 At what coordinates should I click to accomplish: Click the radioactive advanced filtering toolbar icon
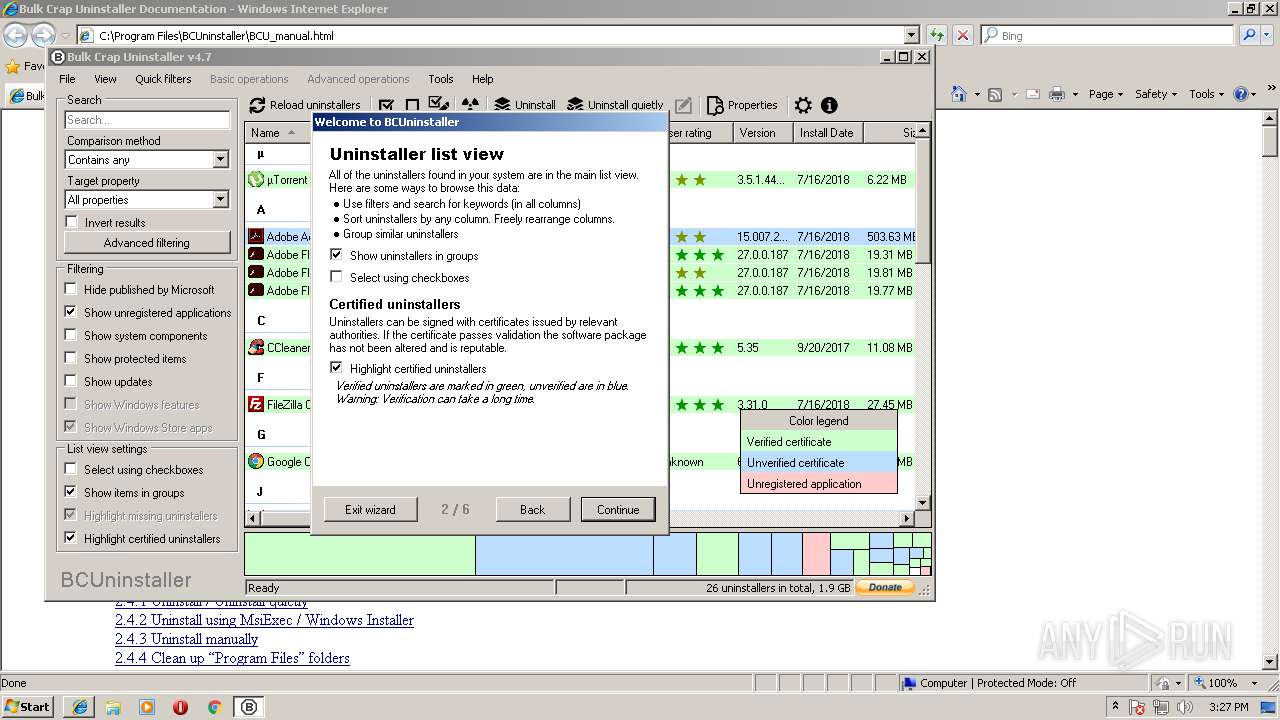(470, 105)
